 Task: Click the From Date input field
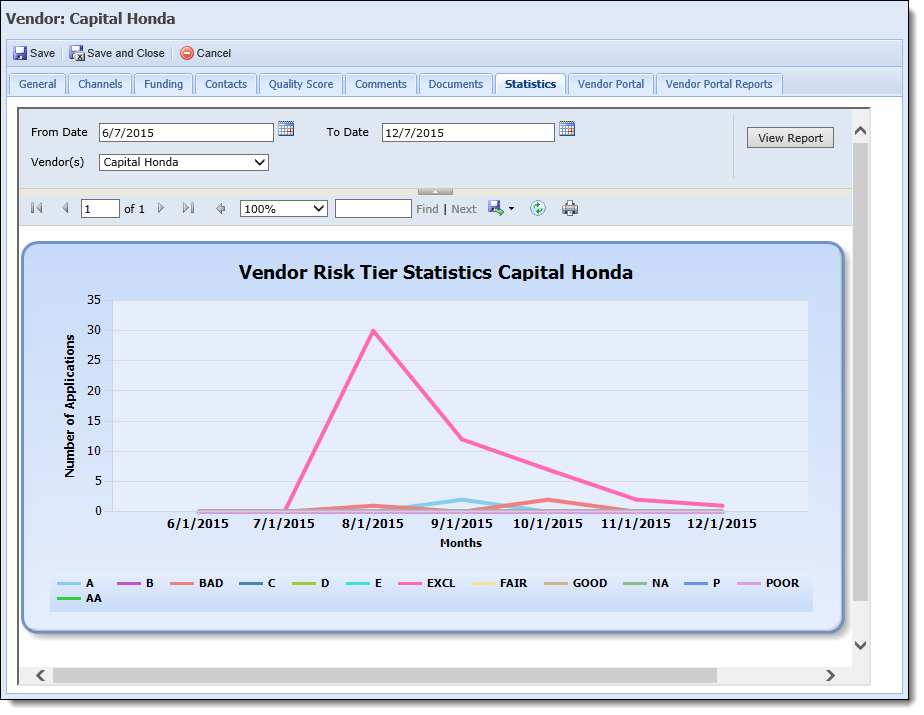[x=186, y=133]
